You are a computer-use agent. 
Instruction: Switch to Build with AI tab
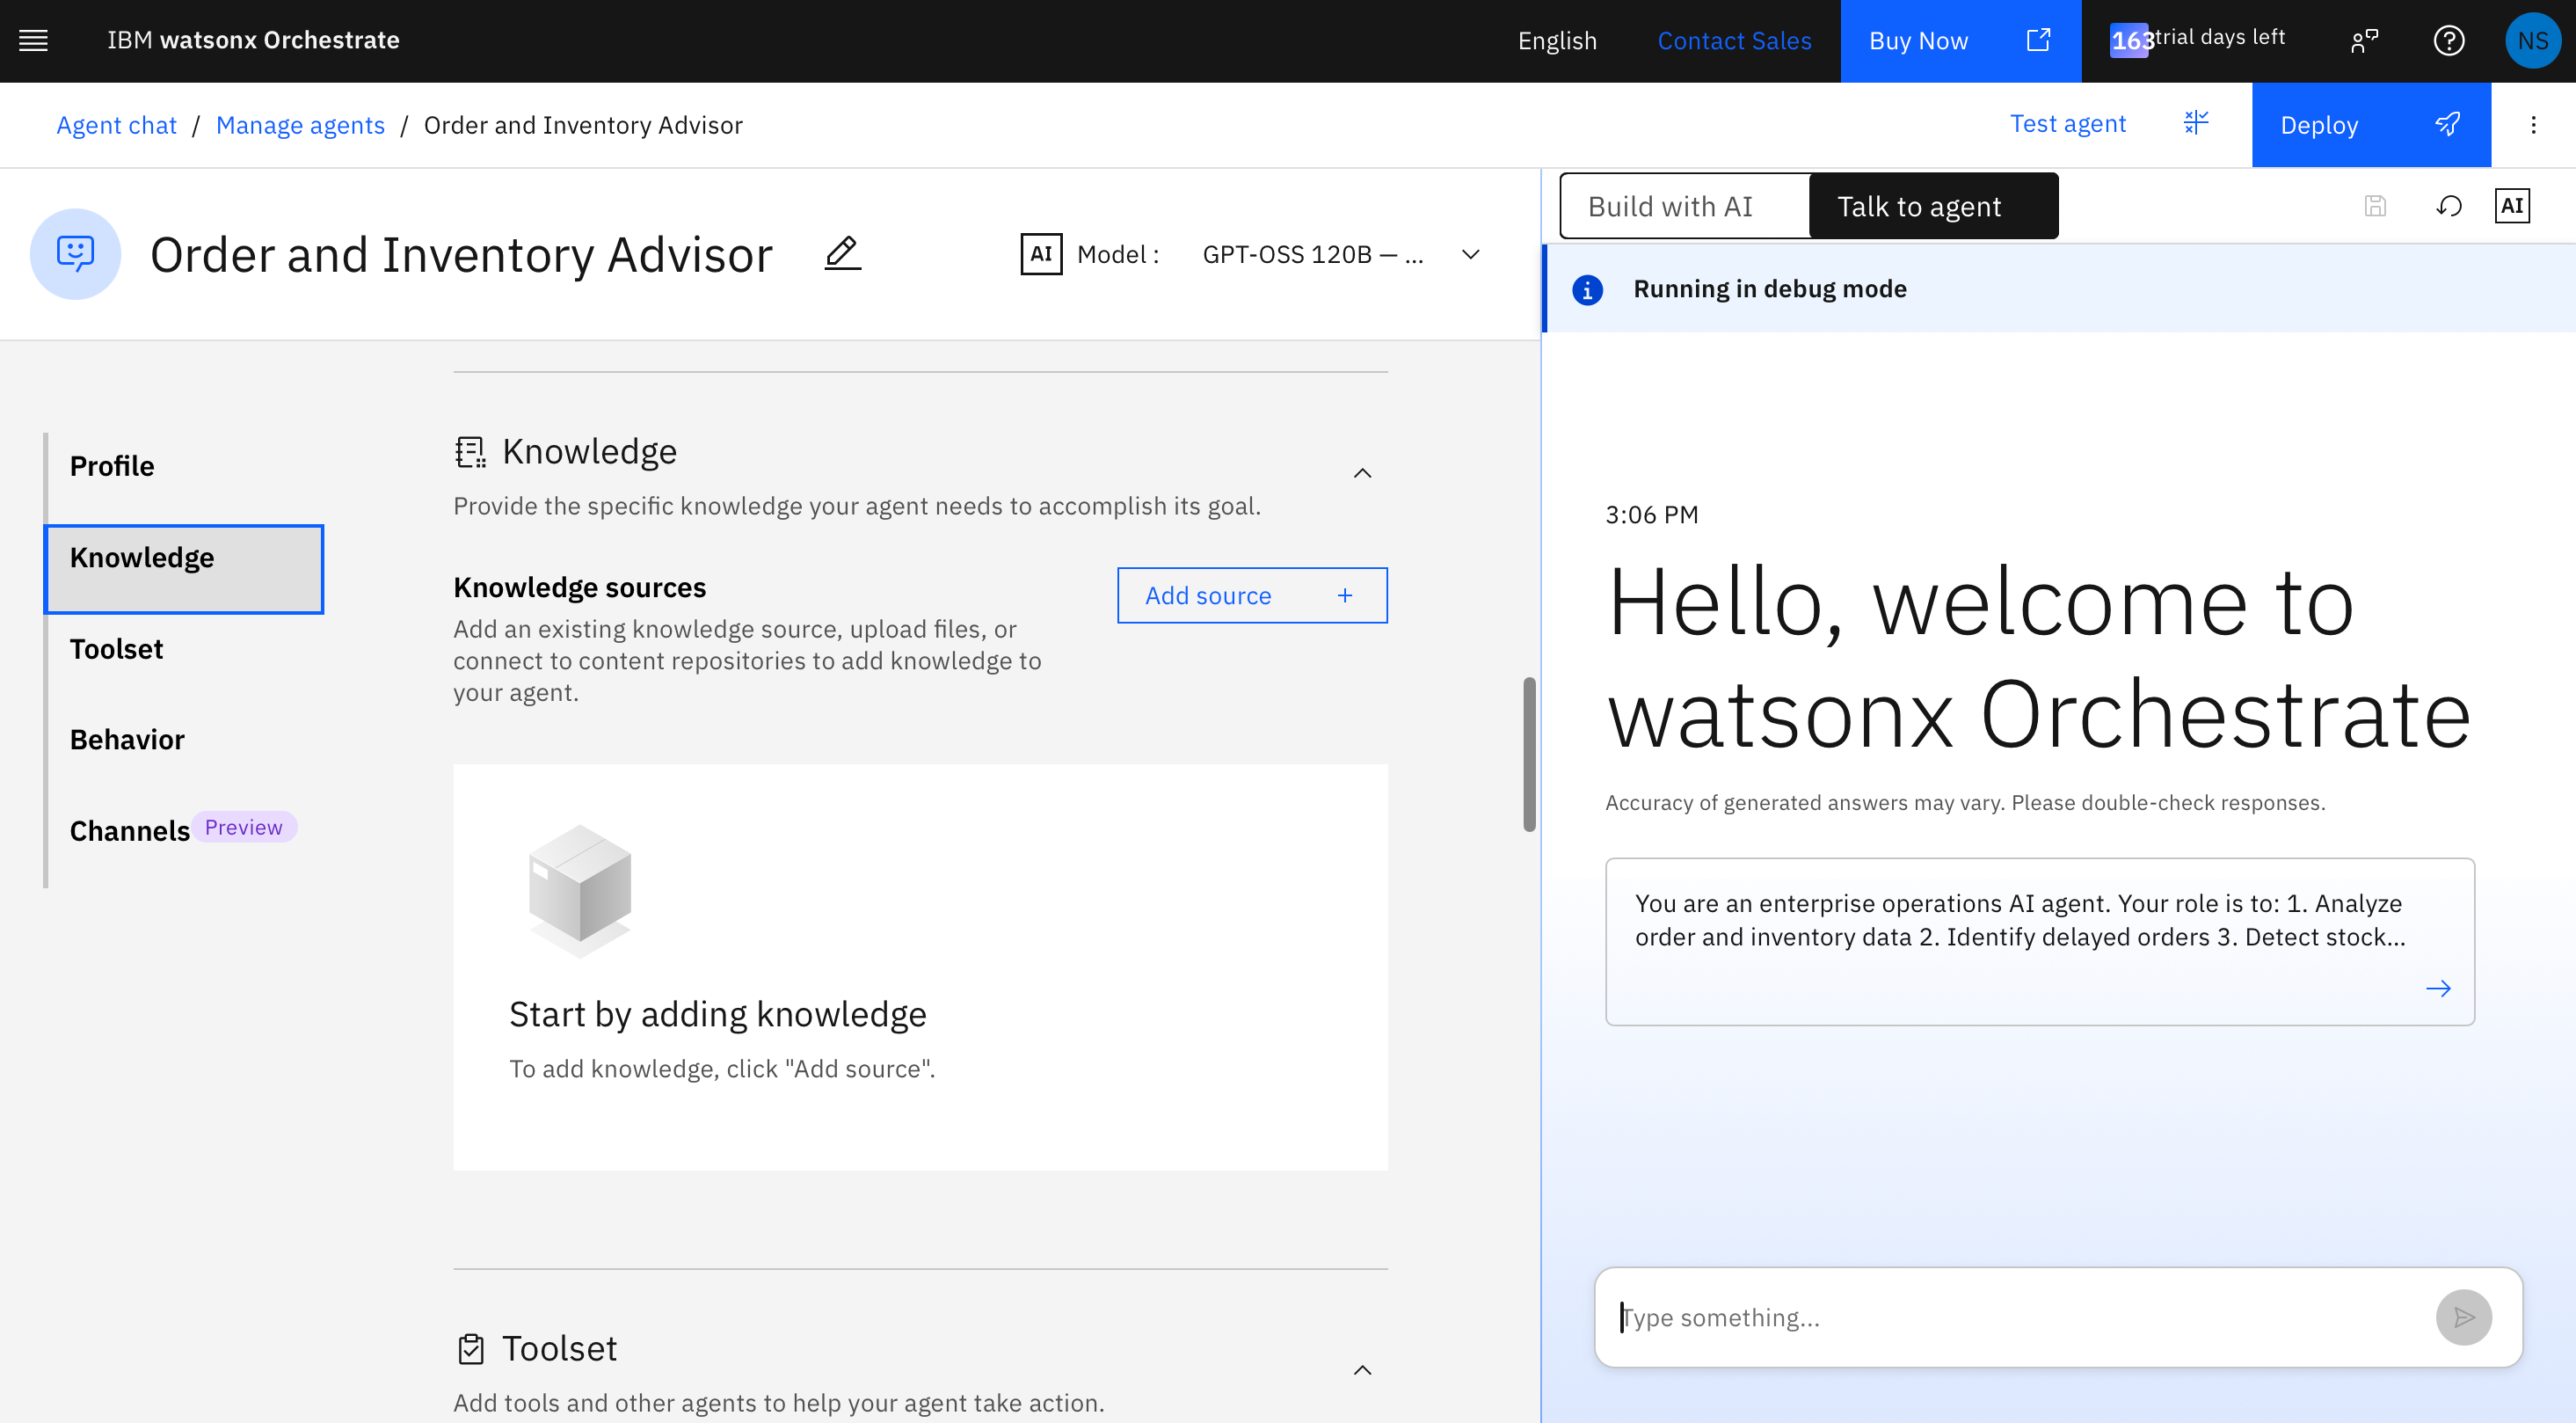(x=1685, y=206)
